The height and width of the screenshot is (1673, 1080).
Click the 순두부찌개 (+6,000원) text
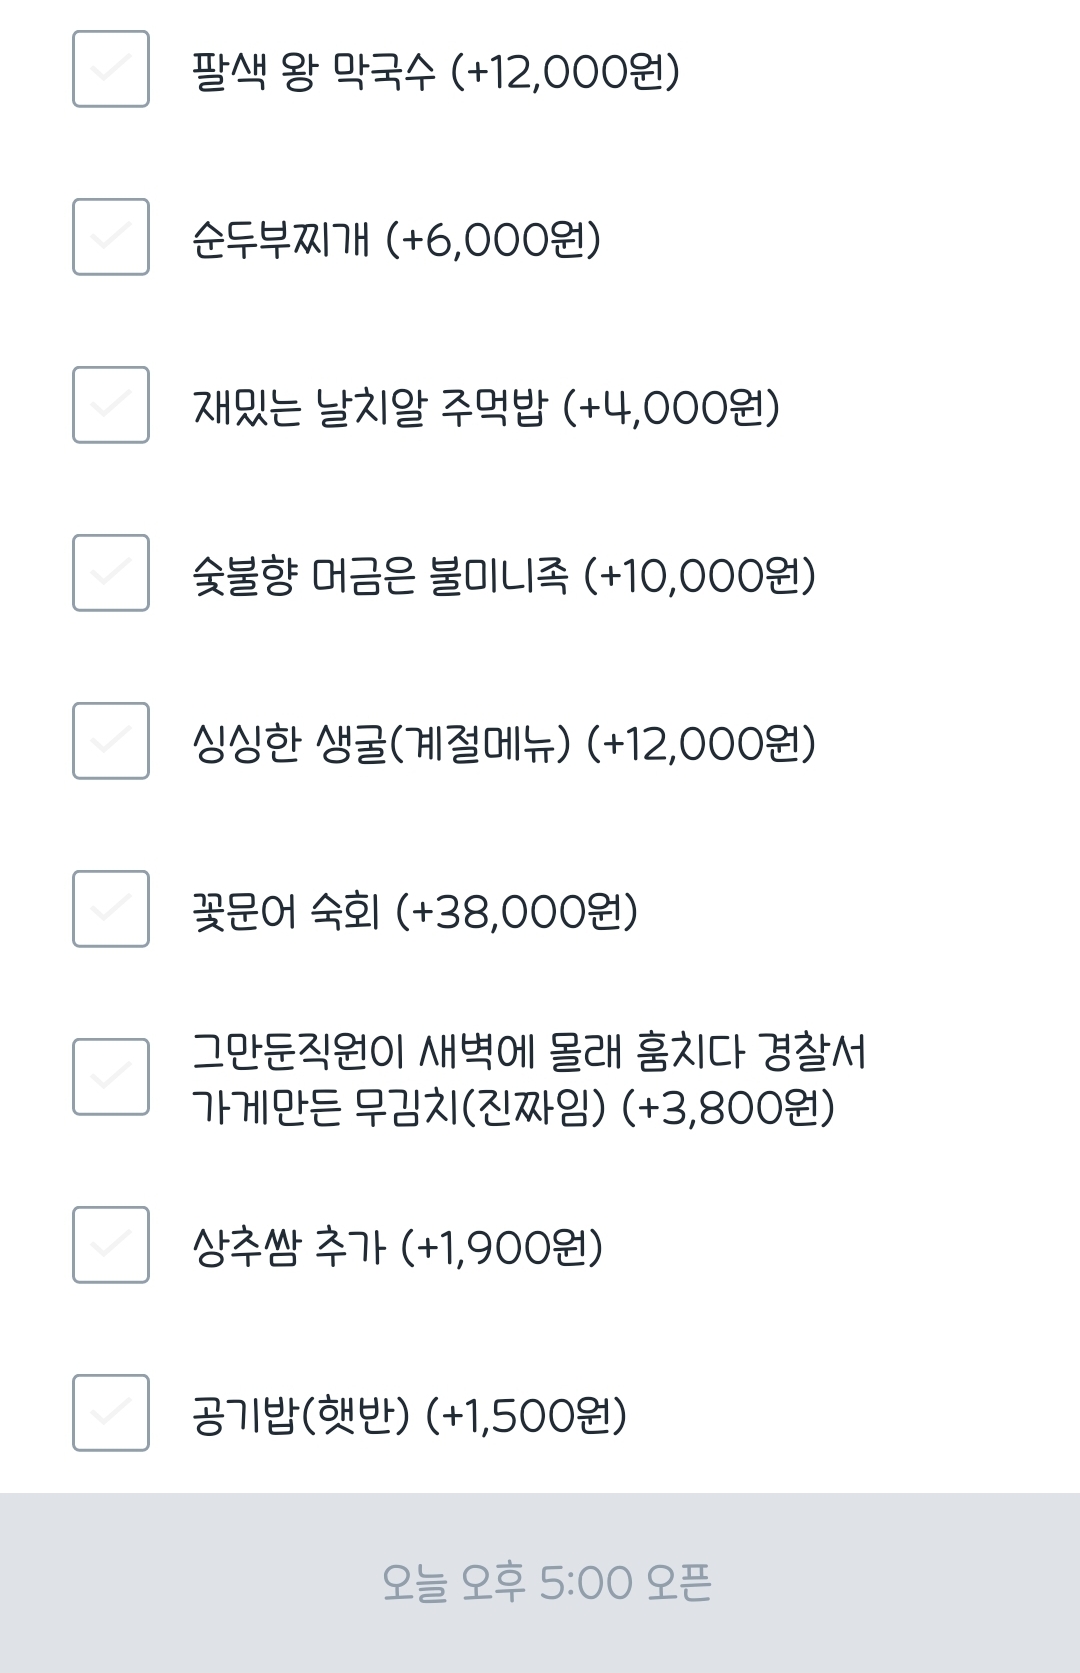pos(396,239)
